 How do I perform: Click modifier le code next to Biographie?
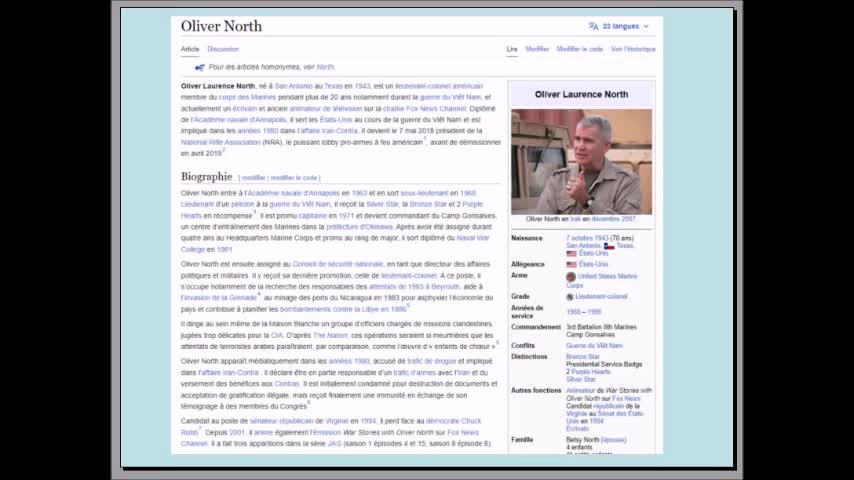pyautogui.click(x=294, y=178)
